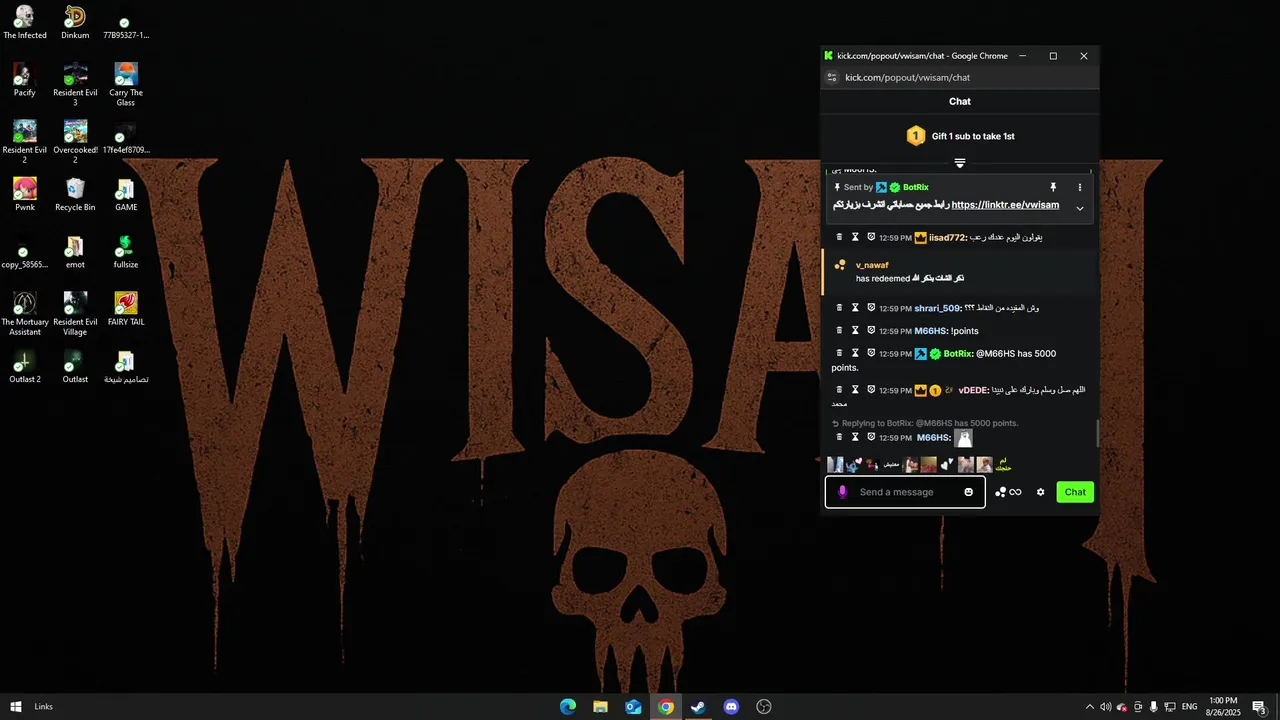Screen dimensions: 1280x720
Task: Open the channel points infinity icon
Action: [1015, 492]
